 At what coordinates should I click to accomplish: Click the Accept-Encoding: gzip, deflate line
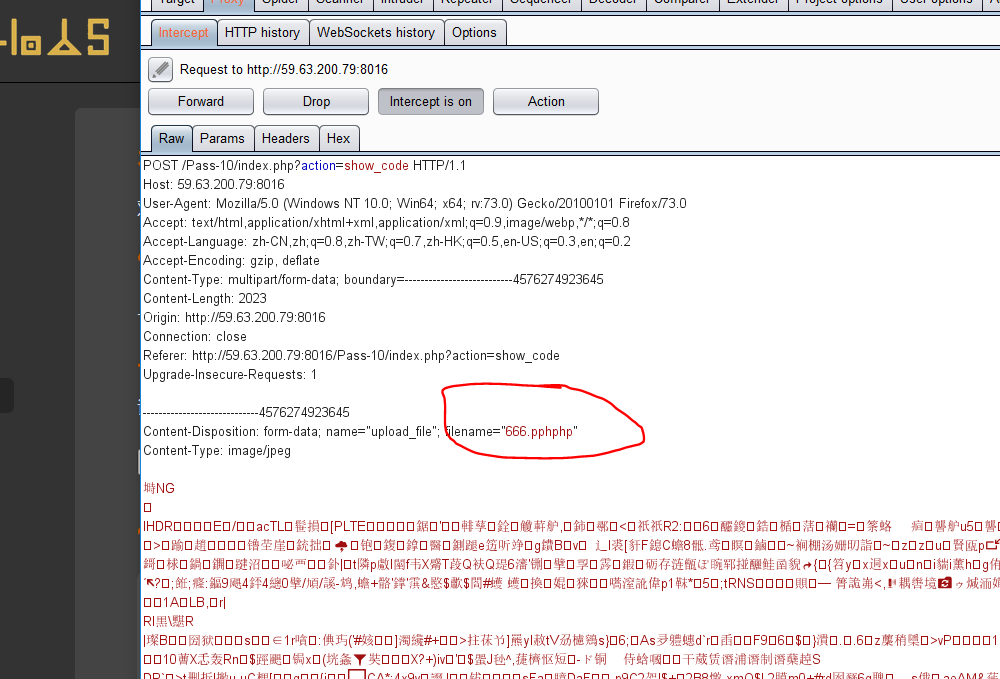pos(231,261)
